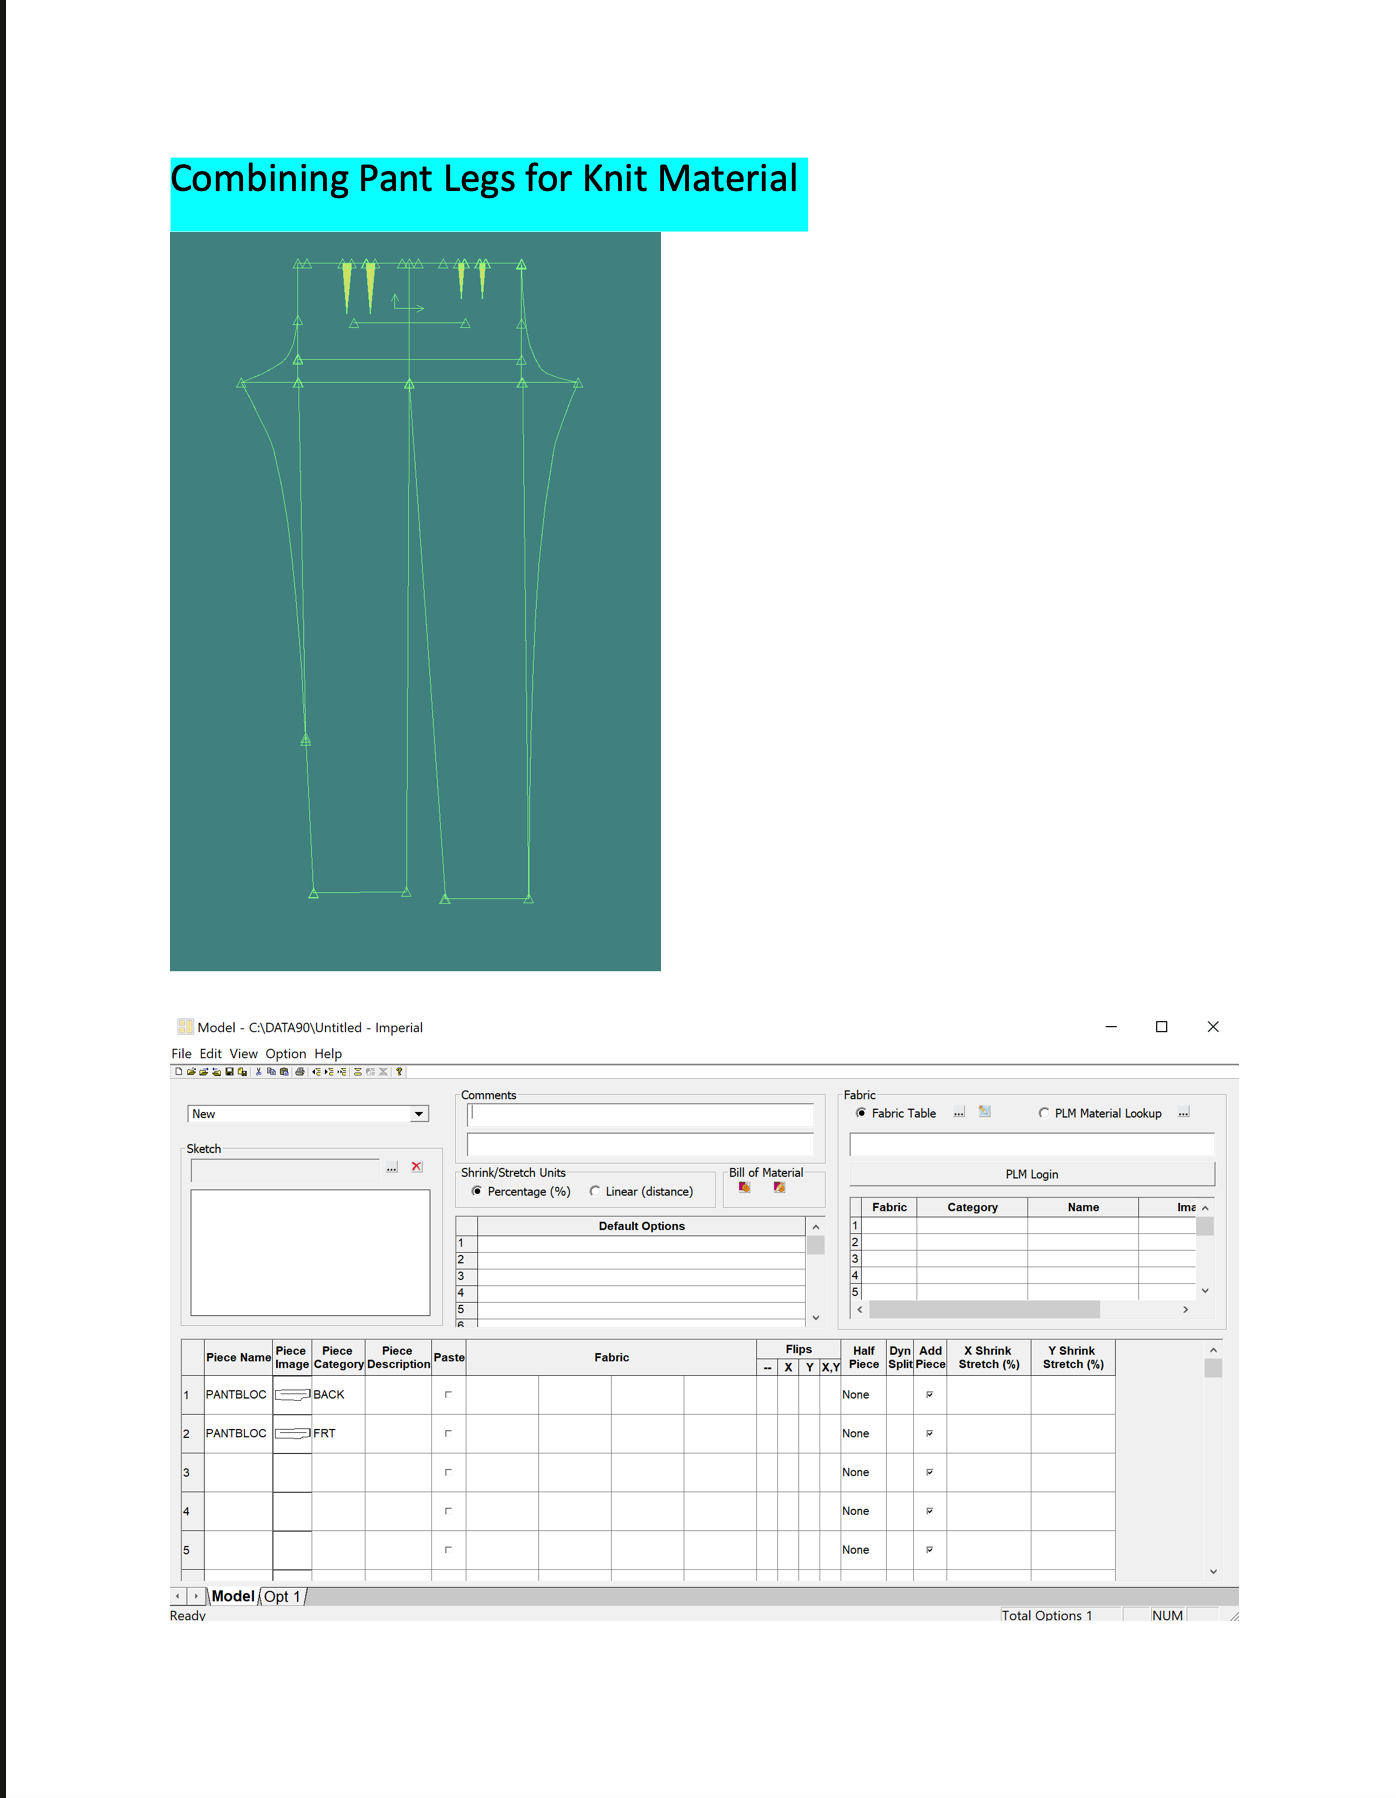This screenshot has height=1798, width=1396.
Task: Click the BACK piece image thumbnail in row 1
Action: 292,1395
